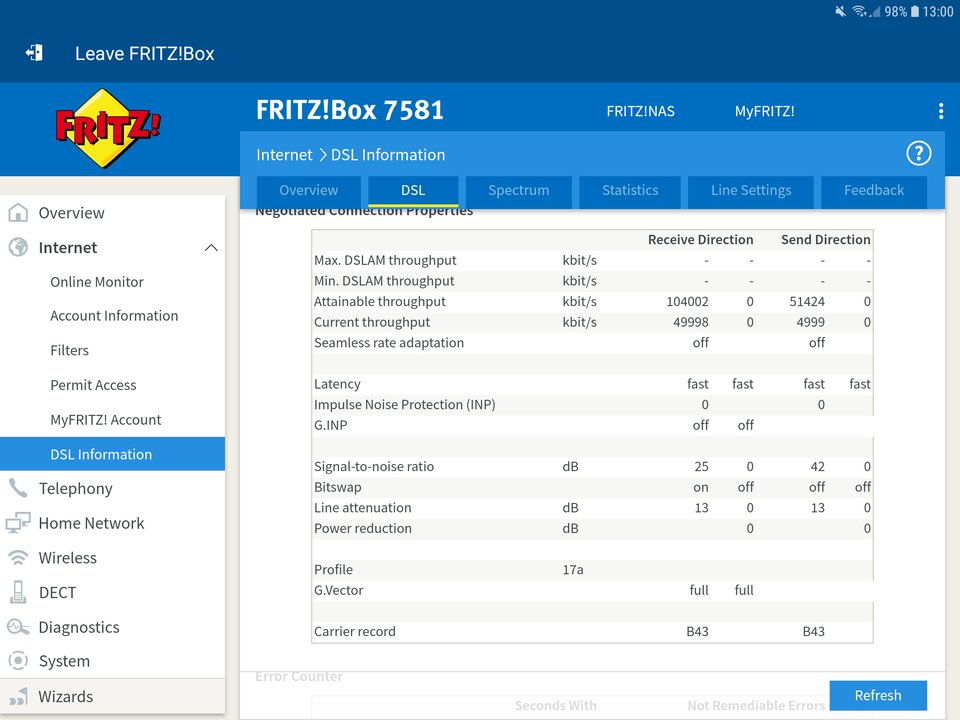Select the DSL tab
960x720 pixels.
(x=413, y=190)
